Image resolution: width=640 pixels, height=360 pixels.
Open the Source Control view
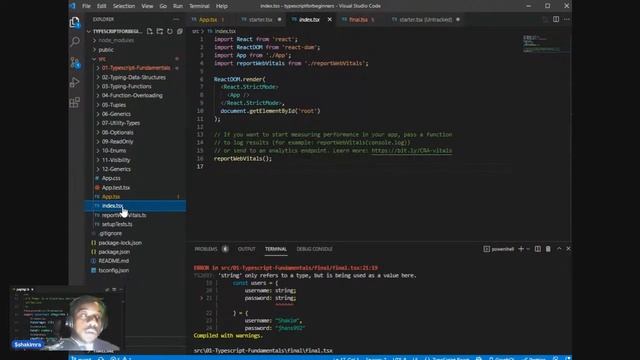click(x=75, y=62)
